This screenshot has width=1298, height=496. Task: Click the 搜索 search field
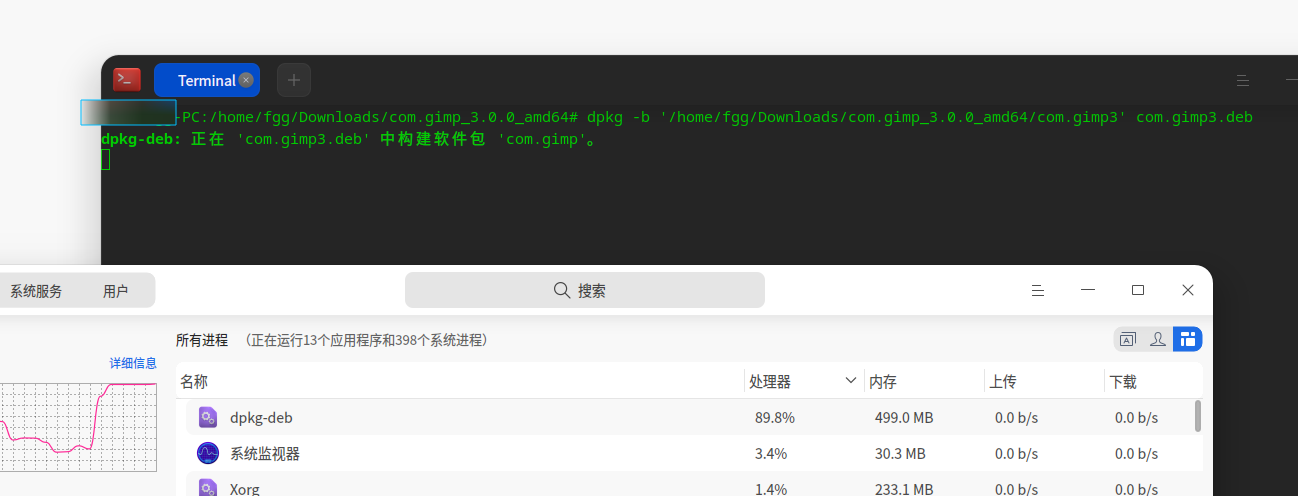point(585,290)
